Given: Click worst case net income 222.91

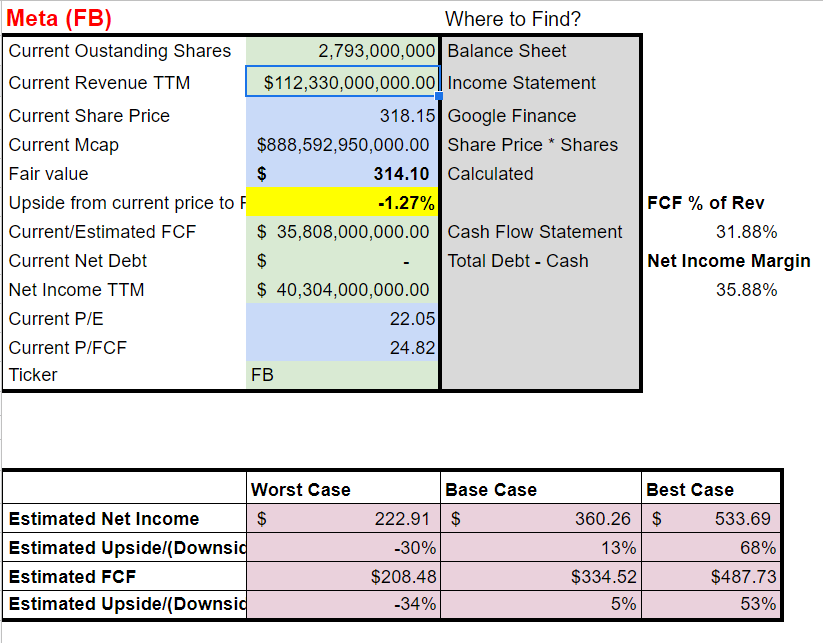Looking at the screenshot, I should (402, 519).
